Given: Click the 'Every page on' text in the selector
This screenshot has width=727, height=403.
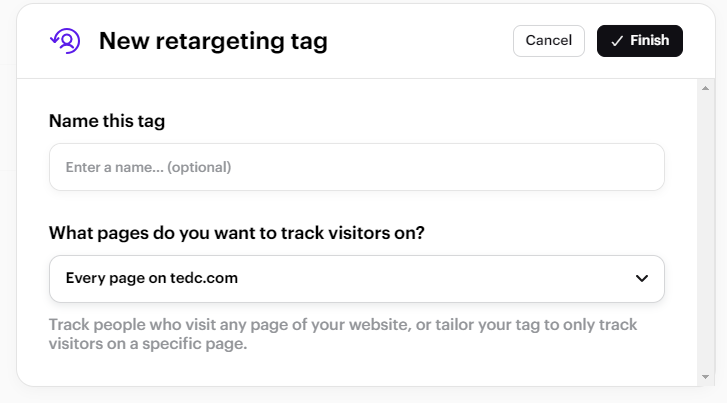Looking at the screenshot, I should tap(116, 278).
